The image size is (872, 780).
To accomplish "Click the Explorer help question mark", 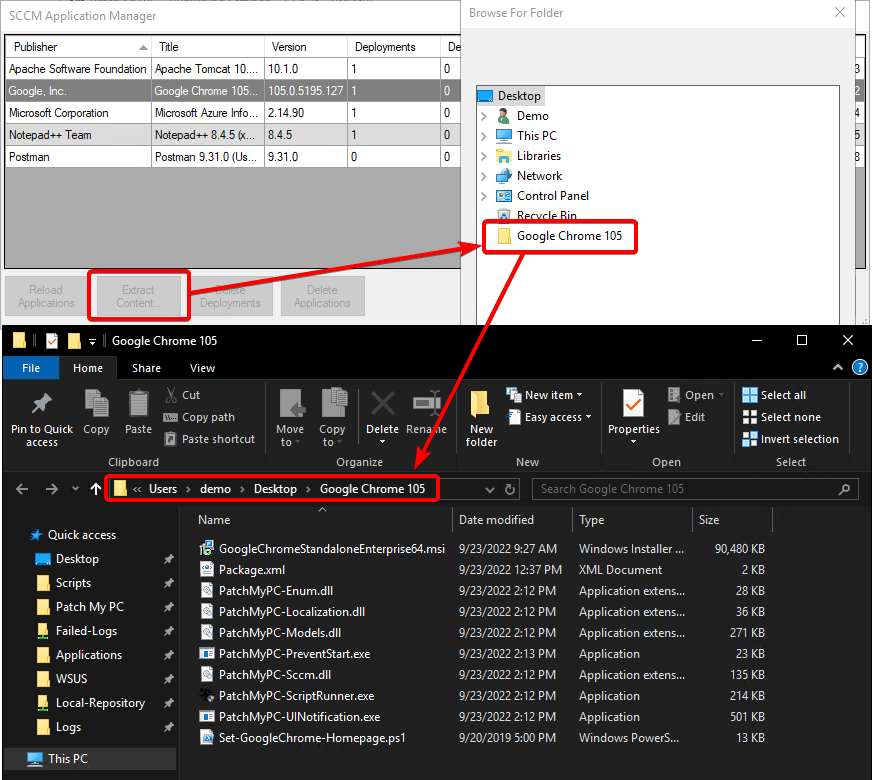I will click(859, 367).
